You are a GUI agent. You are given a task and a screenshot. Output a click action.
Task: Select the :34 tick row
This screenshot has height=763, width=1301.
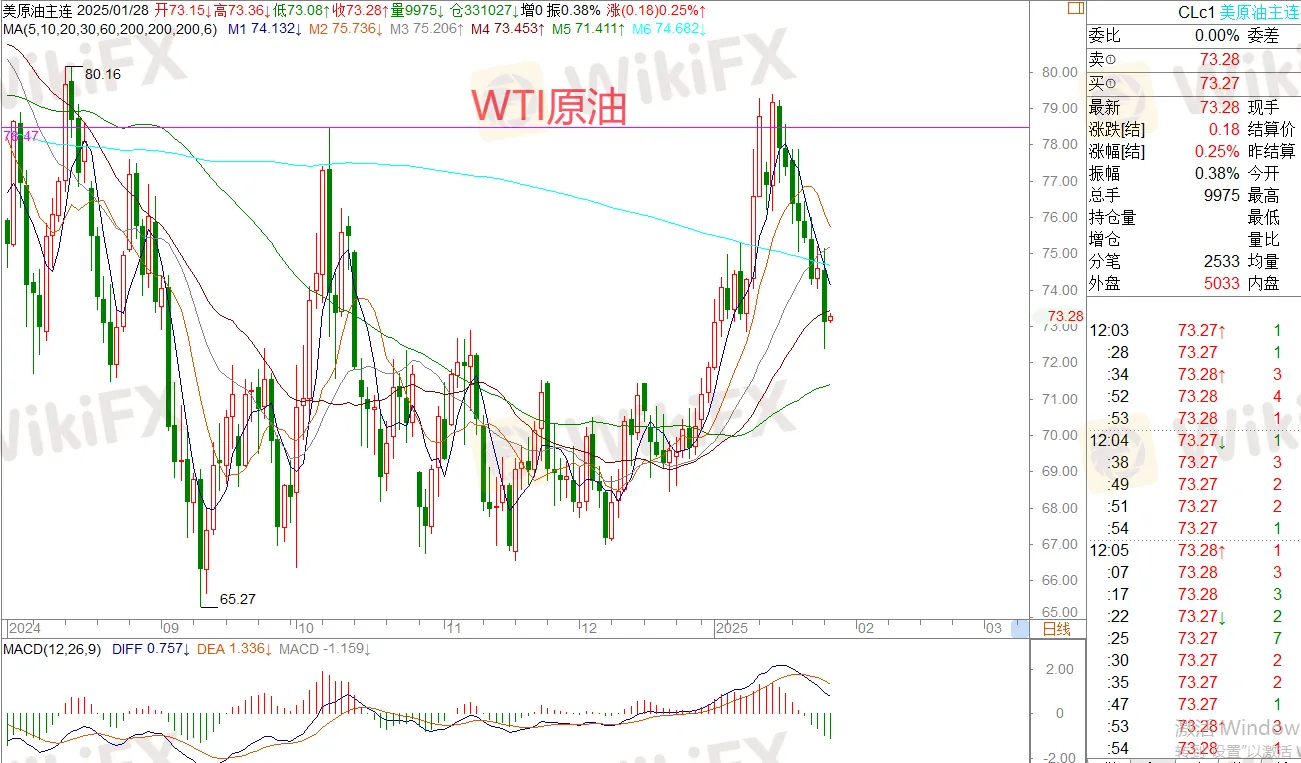tap(1193, 374)
